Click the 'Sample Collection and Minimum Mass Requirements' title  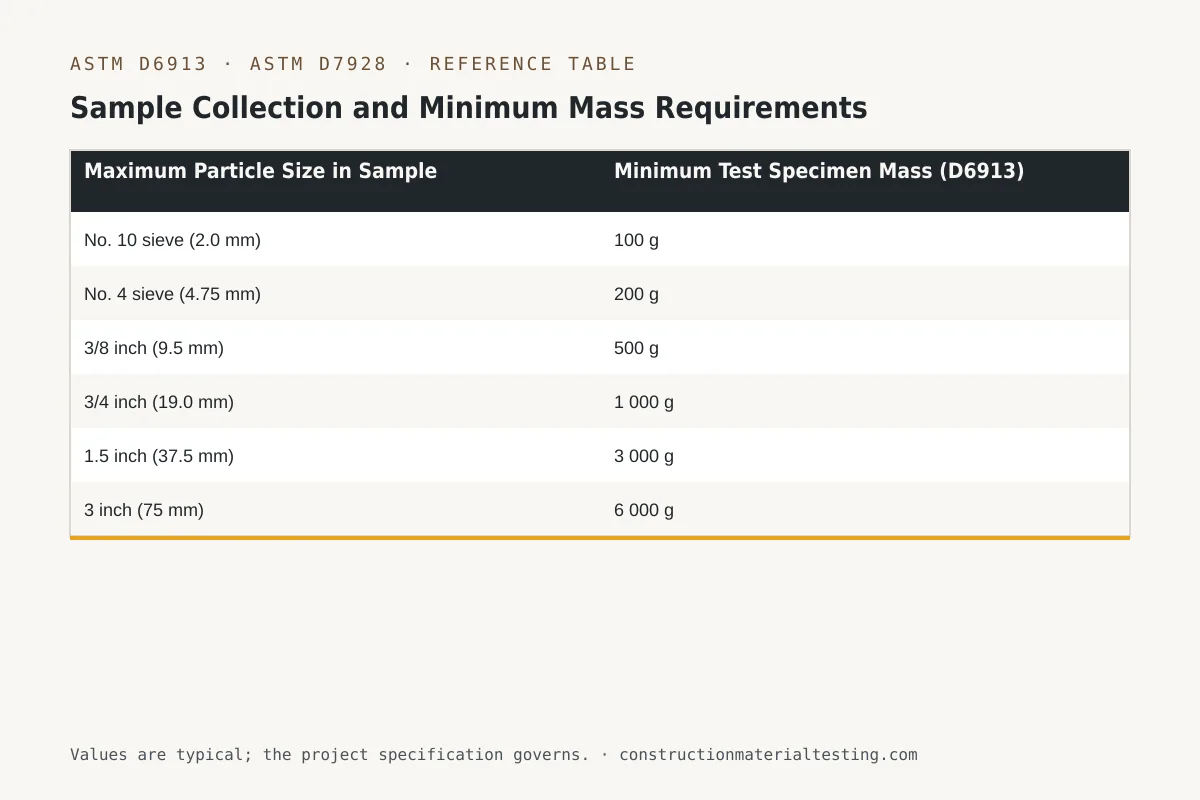(x=469, y=108)
